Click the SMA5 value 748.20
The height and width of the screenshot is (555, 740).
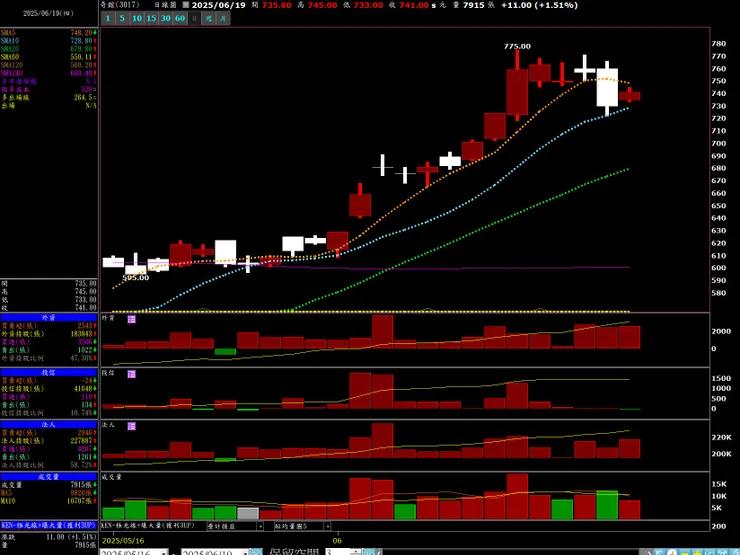[82, 33]
